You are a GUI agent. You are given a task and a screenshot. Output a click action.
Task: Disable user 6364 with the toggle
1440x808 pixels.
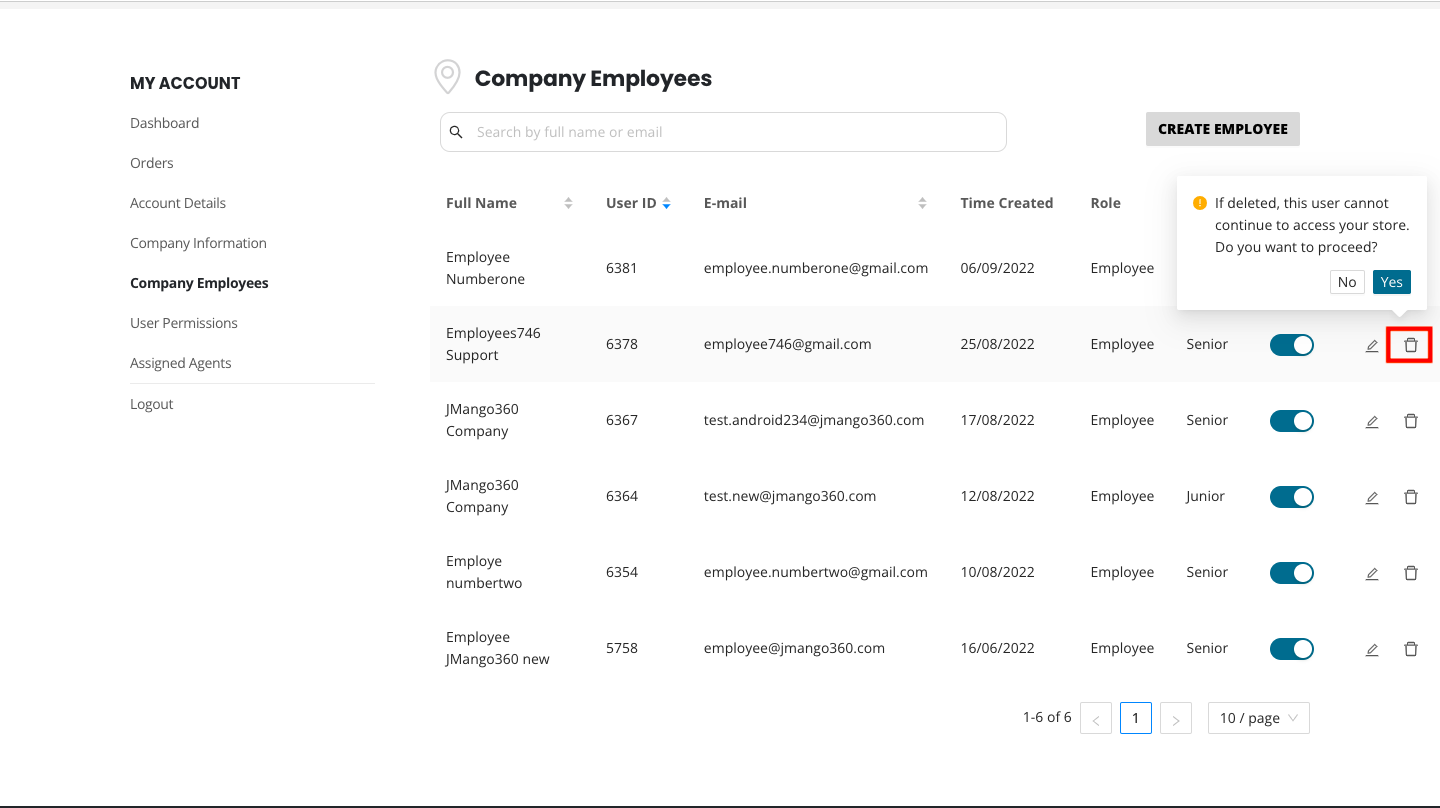pos(1291,497)
